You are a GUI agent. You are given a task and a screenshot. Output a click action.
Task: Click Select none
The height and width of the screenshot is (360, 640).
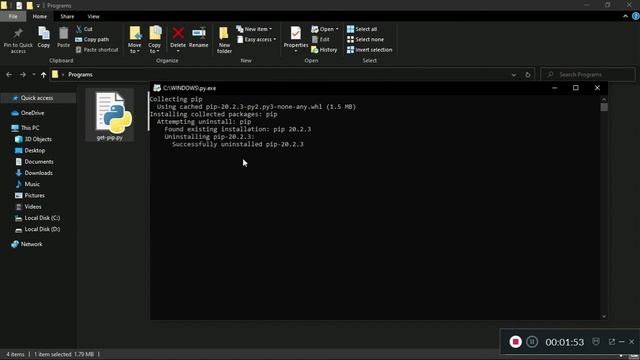(x=365, y=40)
